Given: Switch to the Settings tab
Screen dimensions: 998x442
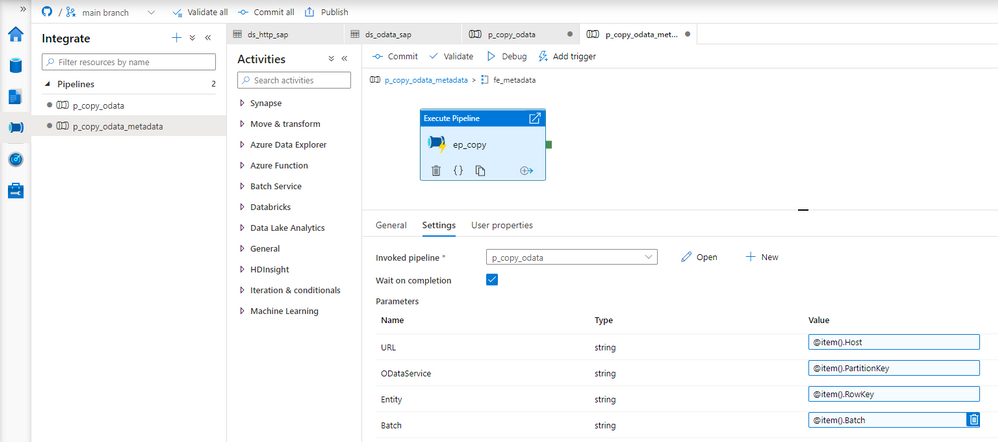Looking at the screenshot, I should (439, 225).
